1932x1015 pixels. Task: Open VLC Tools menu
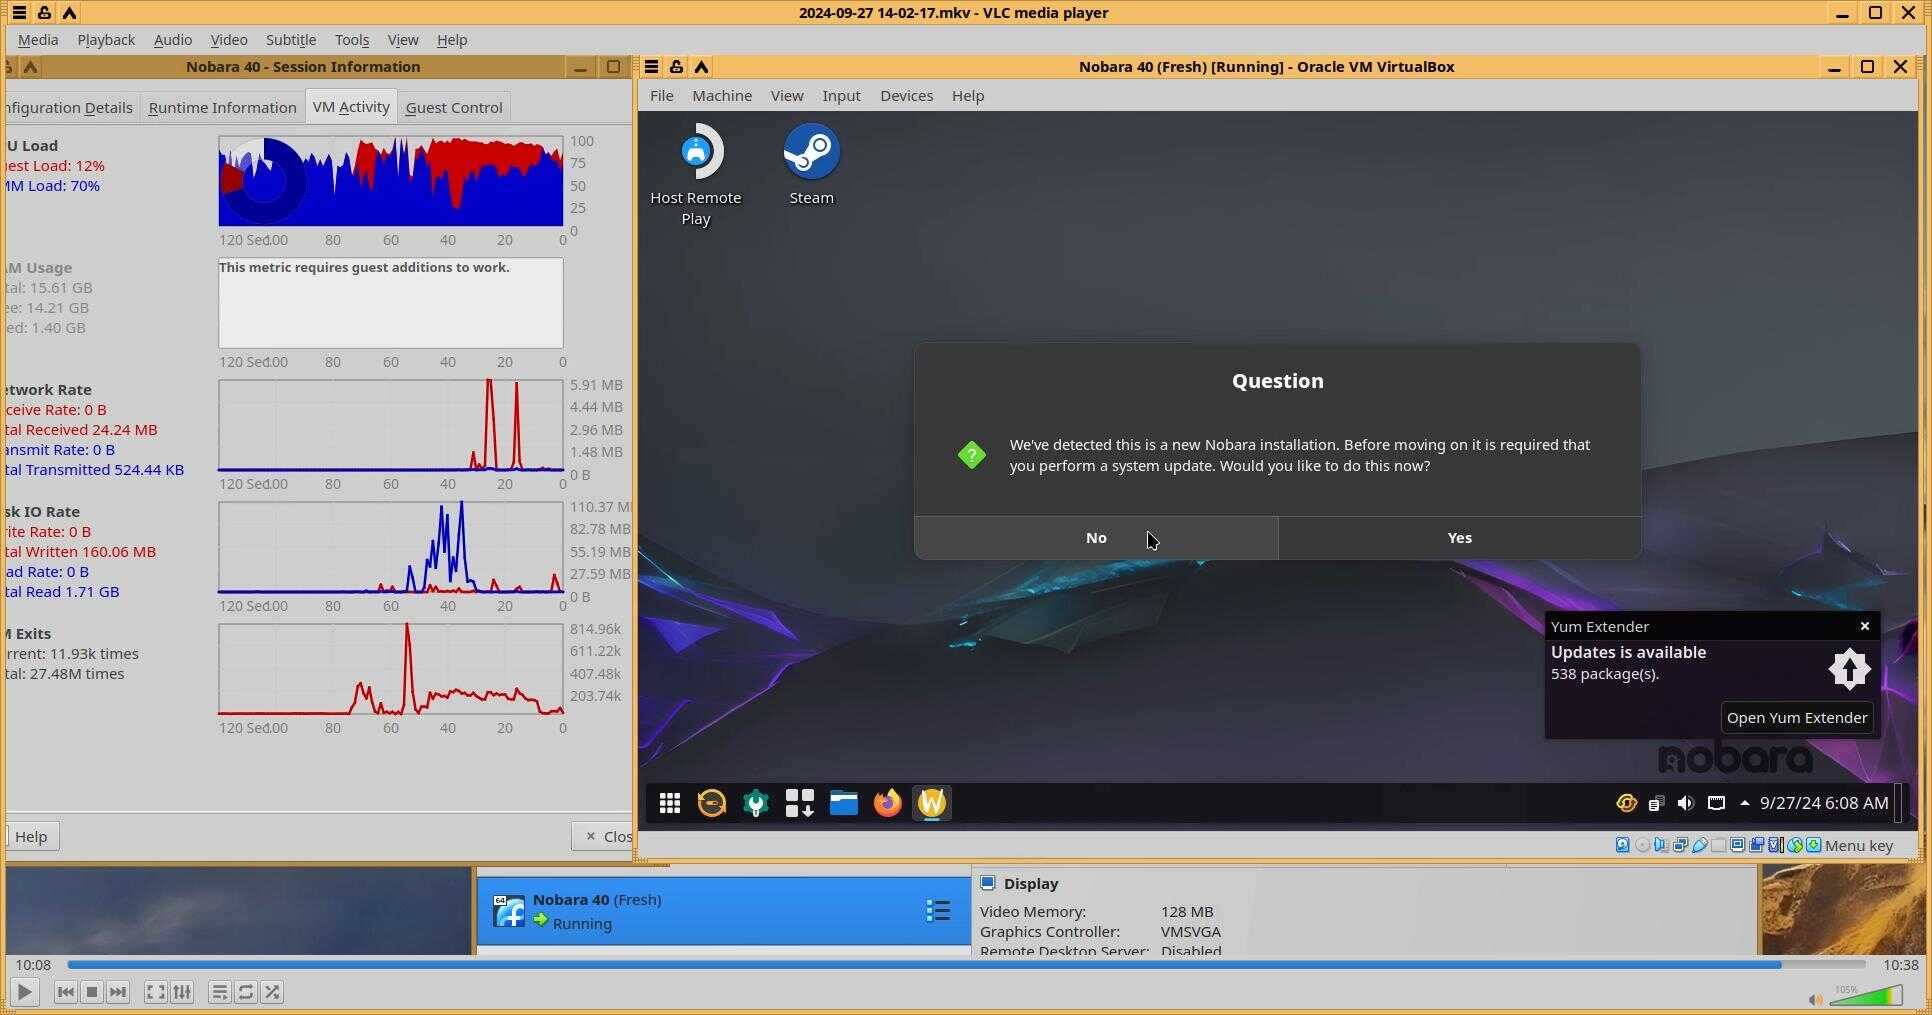pyautogui.click(x=352, y=40)
